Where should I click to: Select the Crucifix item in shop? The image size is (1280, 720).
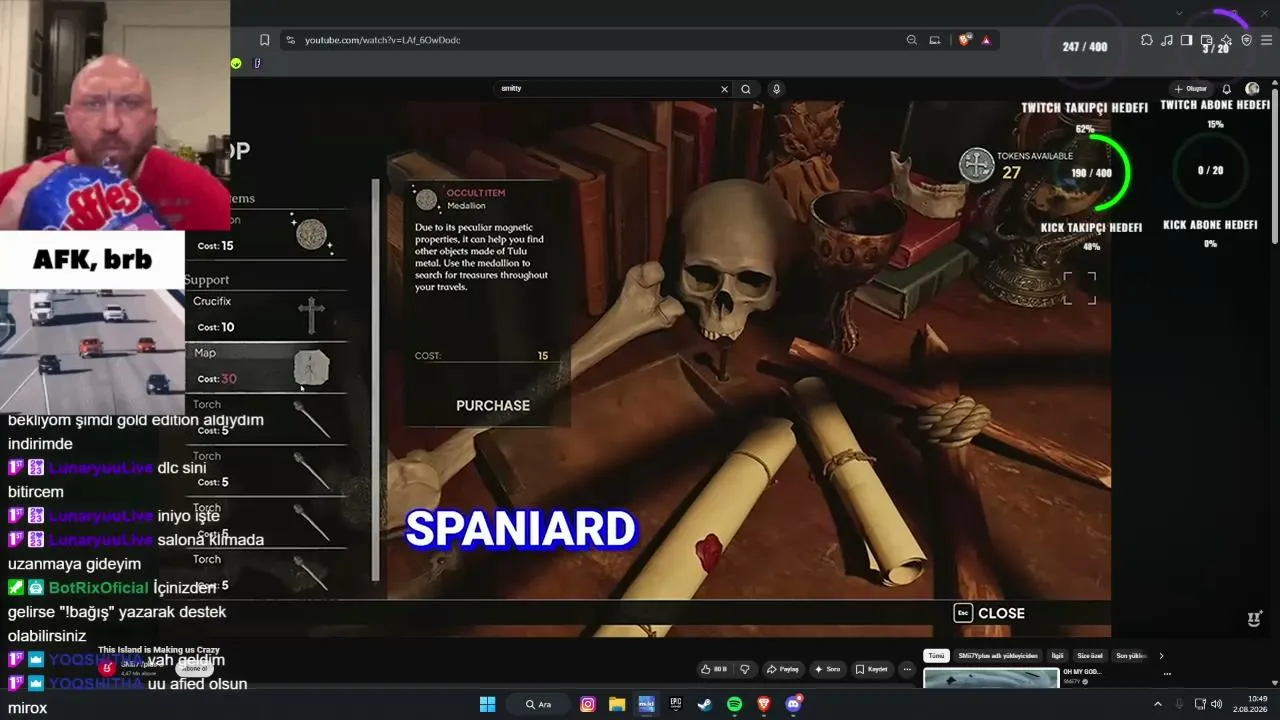point(268,315)
